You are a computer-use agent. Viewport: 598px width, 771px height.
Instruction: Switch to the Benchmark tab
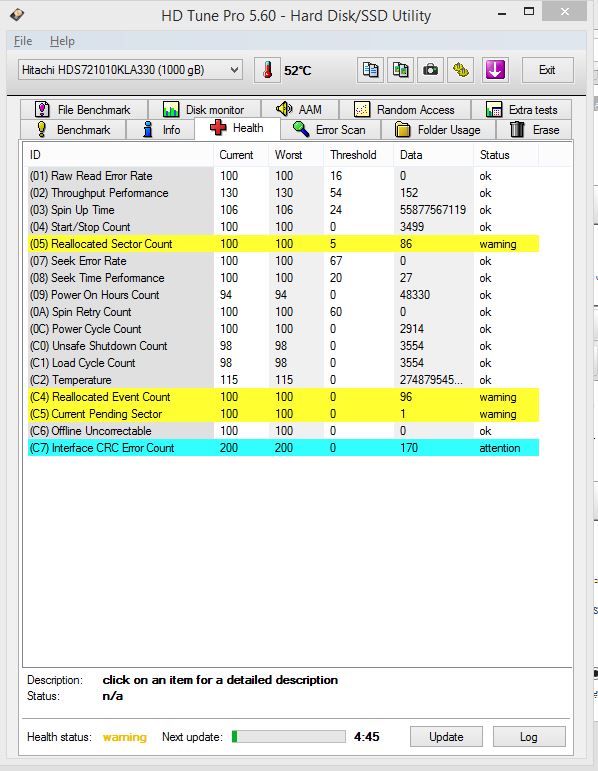click(74, 130)
